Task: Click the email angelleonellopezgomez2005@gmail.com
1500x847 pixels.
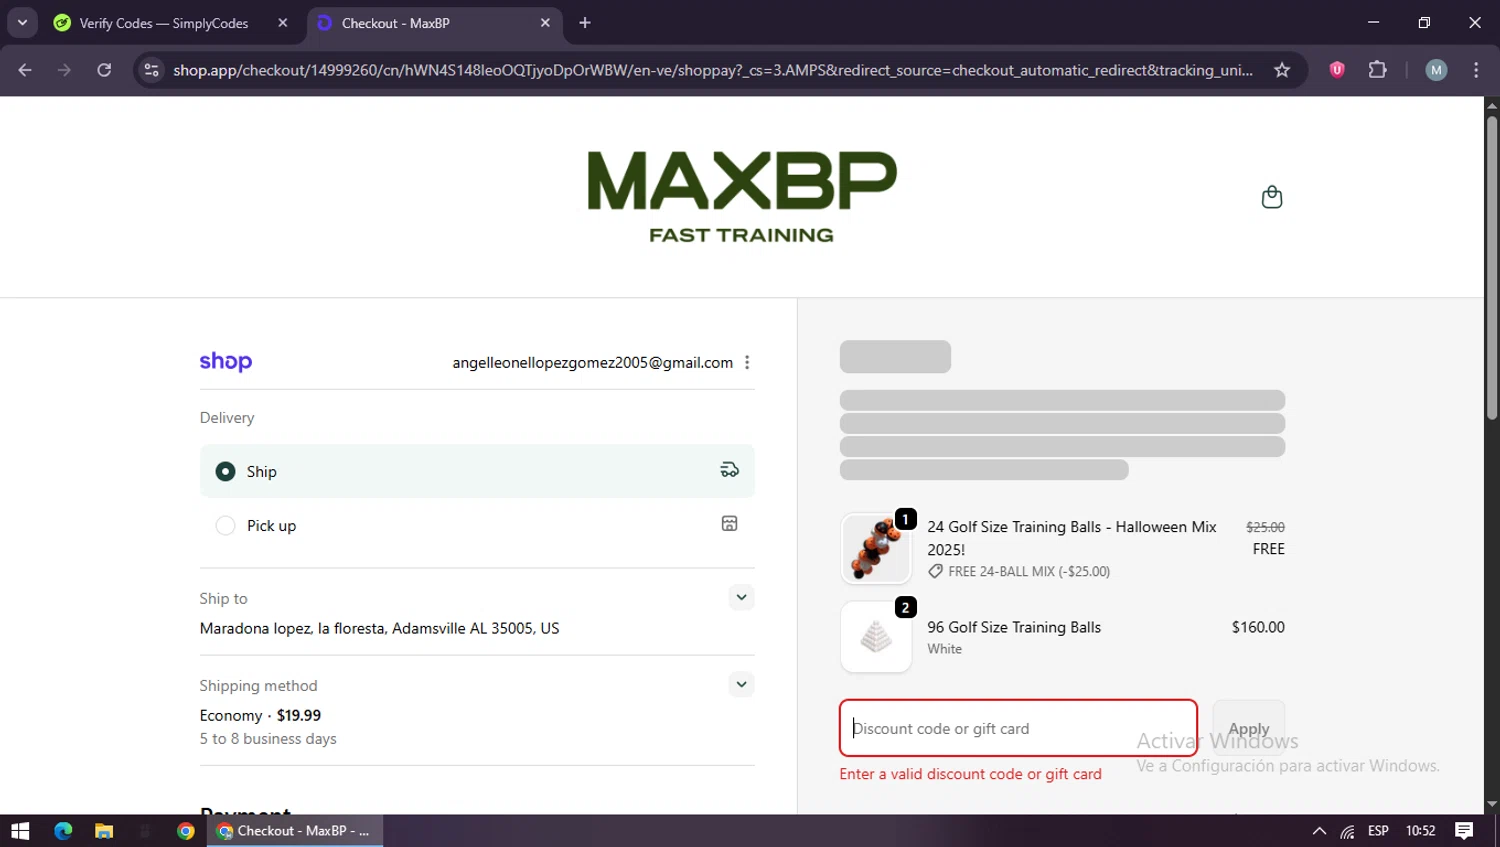Action: (592, 363)
